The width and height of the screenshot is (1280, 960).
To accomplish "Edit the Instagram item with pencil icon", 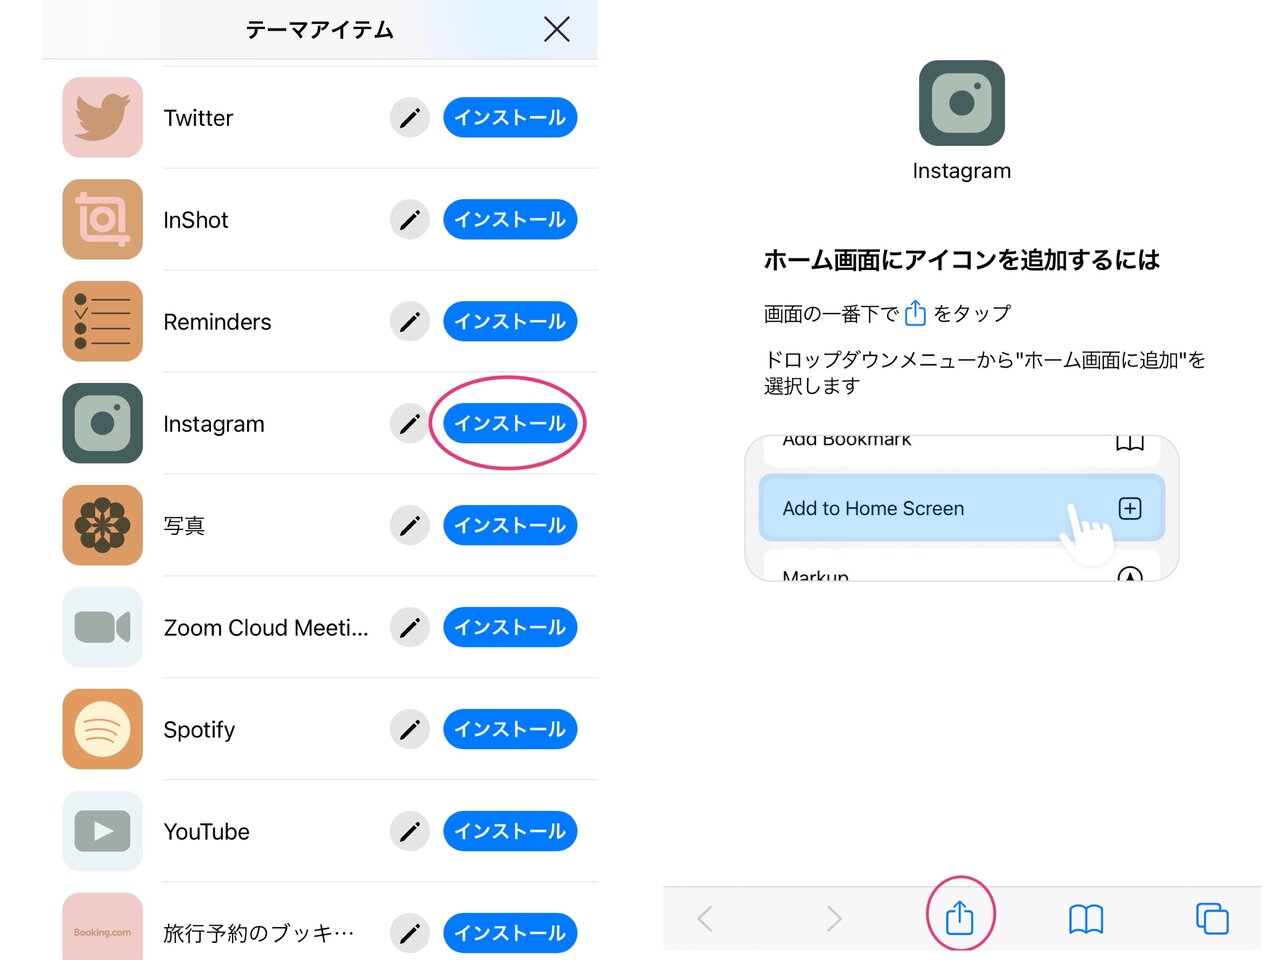I will [409, 424].
